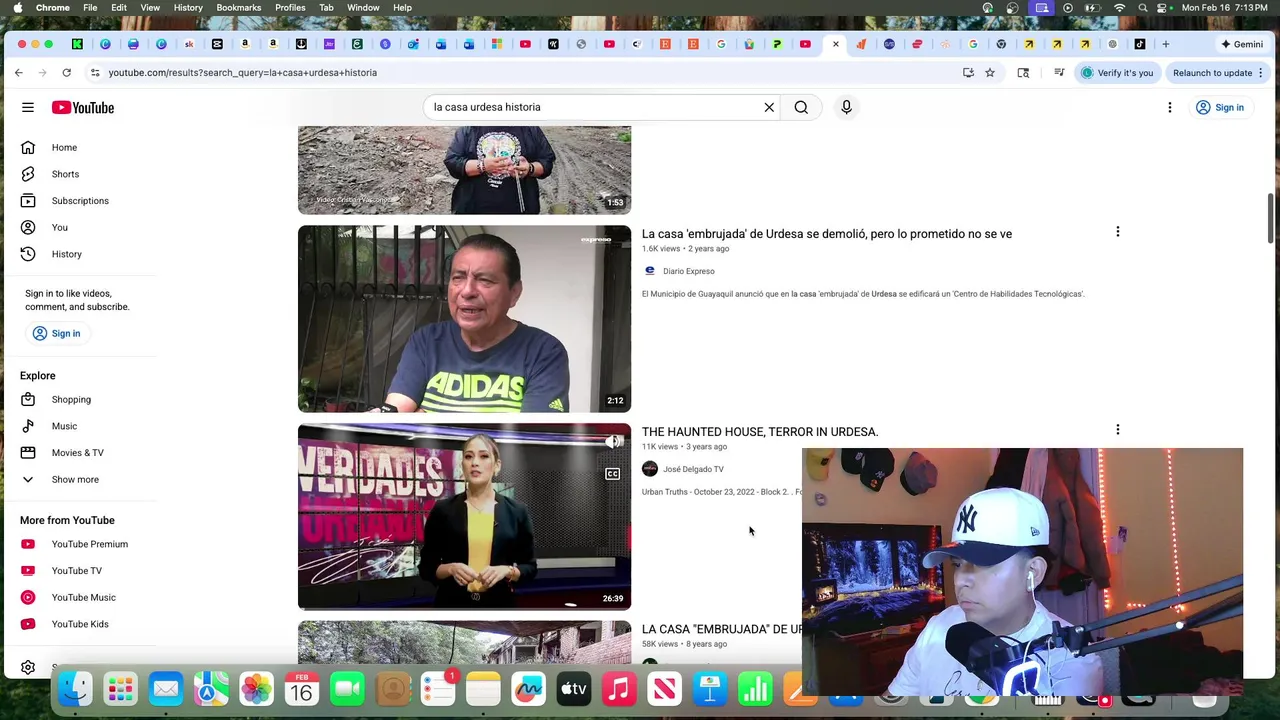Open José Delgado TV channel name
Viewport: 1280px width, 720px height.
(x=693, y=469)
